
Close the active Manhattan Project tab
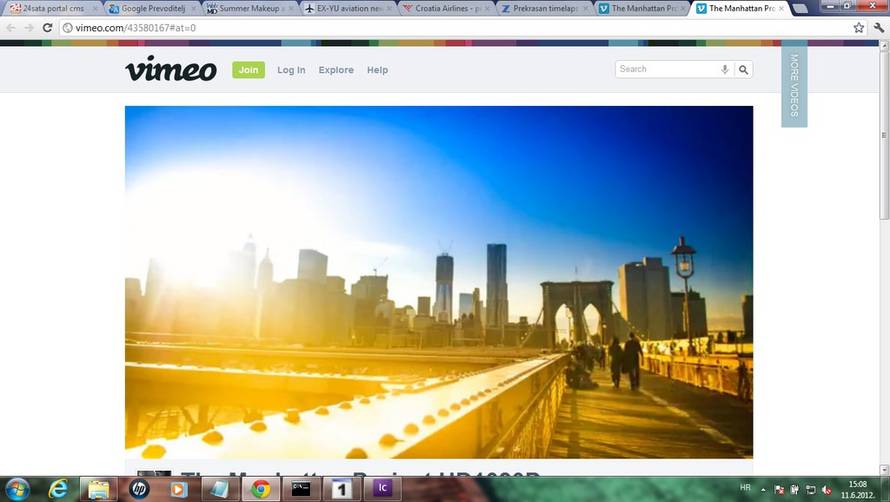point(782,9)
